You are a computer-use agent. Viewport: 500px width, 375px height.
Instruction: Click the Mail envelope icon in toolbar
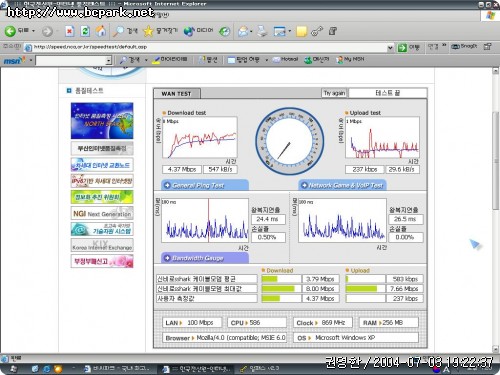click(243, 31)
